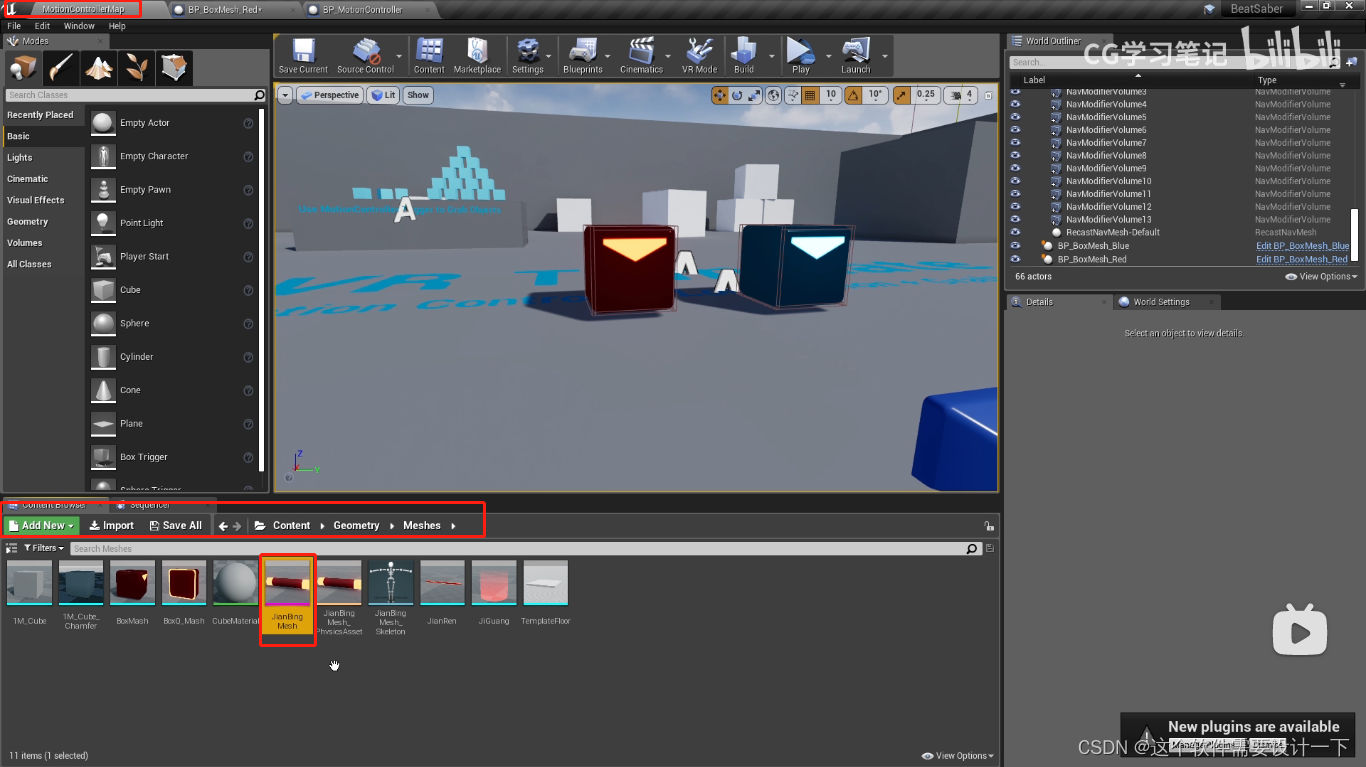The width and height of the screenshot is (1366, 767).
Task: Click the Blueprints toolbar icon
Action: 582,56
